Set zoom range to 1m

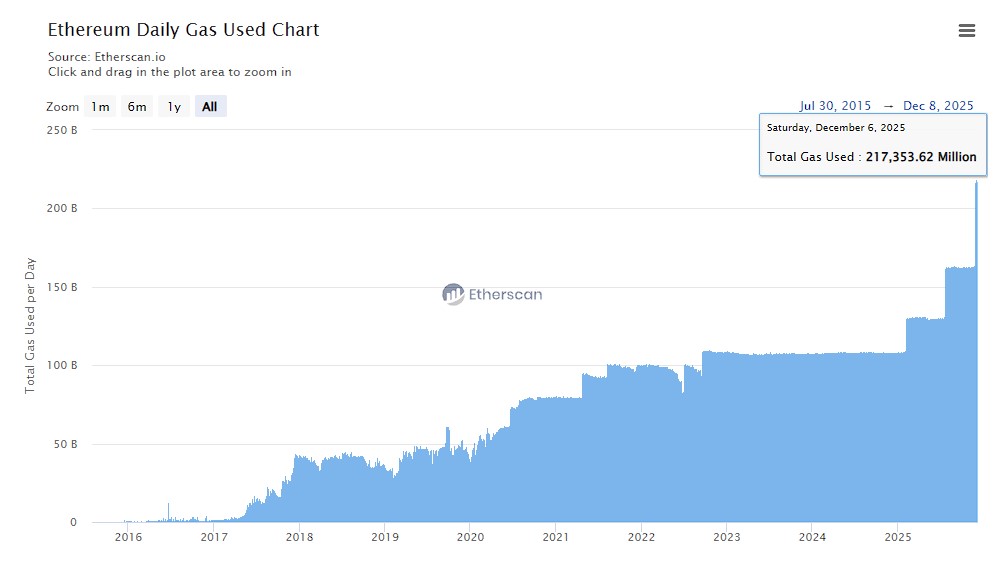(x=100, y=107)
